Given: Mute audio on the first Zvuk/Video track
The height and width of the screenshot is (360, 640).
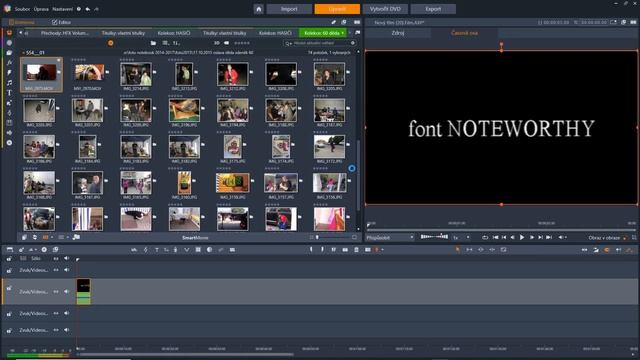Looking at the screenshot, I should 67,270.
